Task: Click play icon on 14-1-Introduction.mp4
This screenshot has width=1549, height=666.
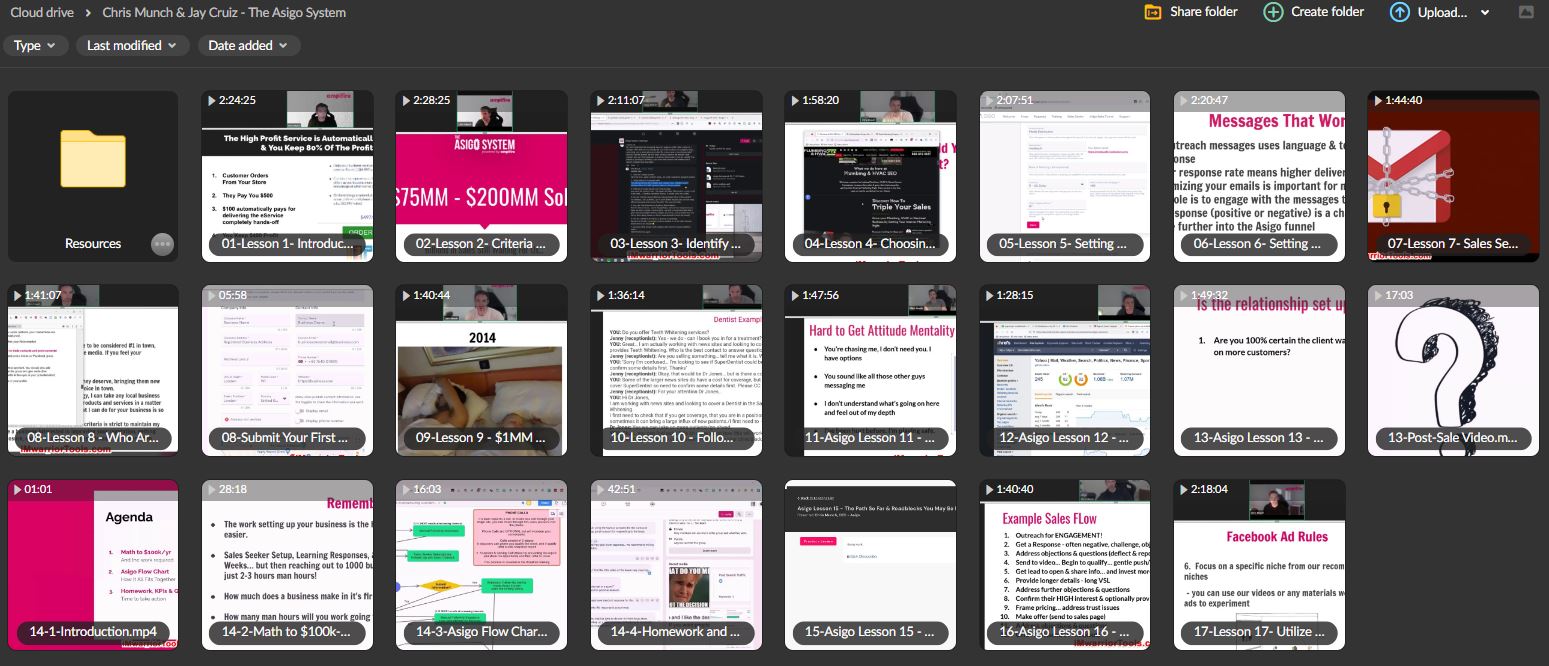Action: 17,490
